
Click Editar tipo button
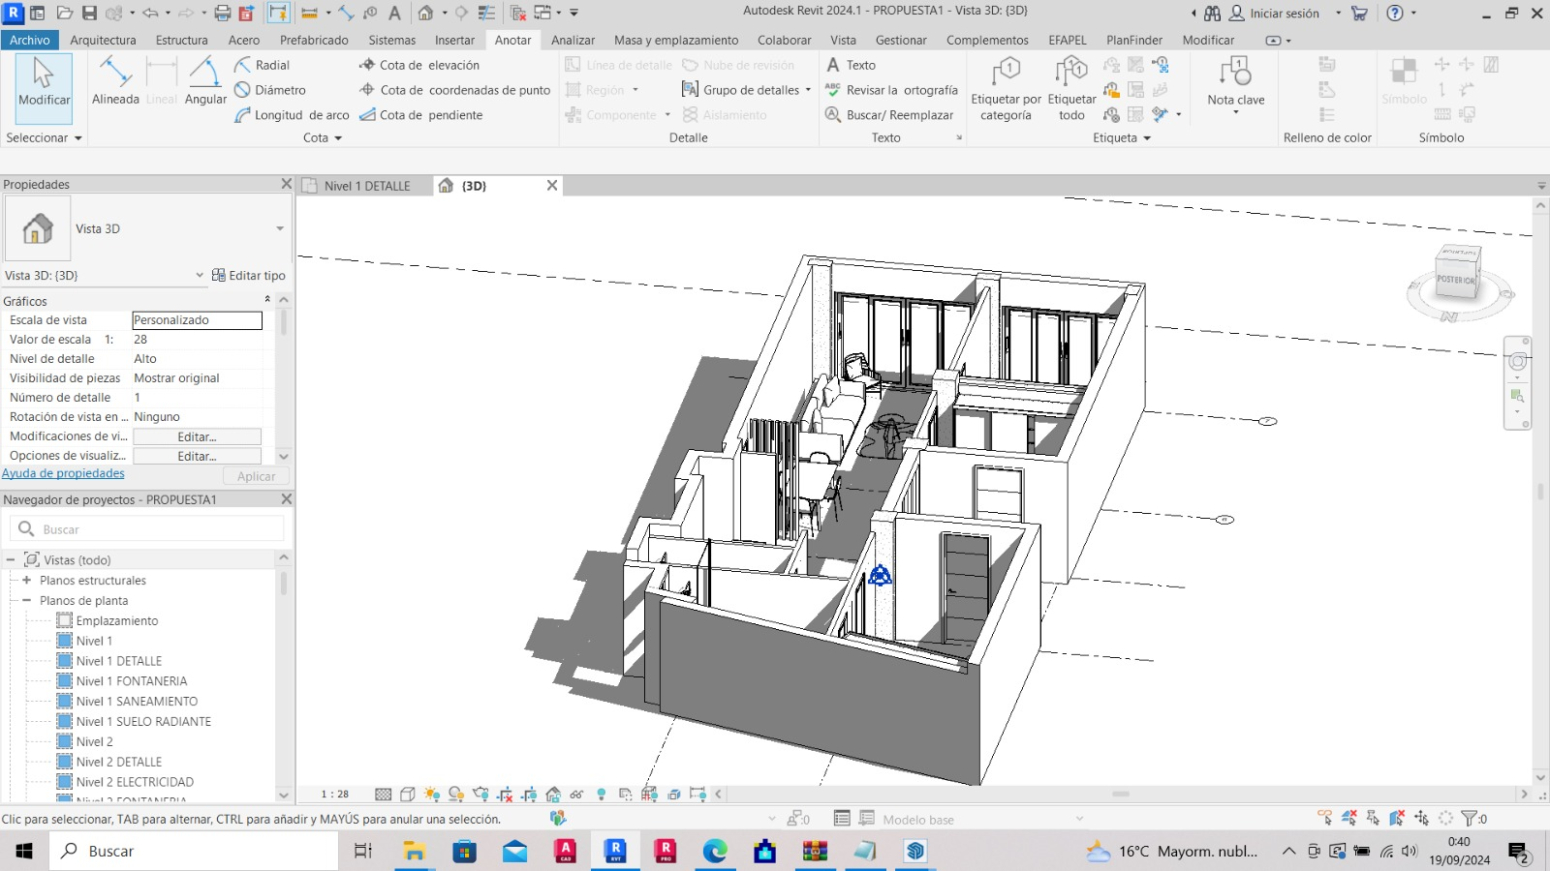249,275
